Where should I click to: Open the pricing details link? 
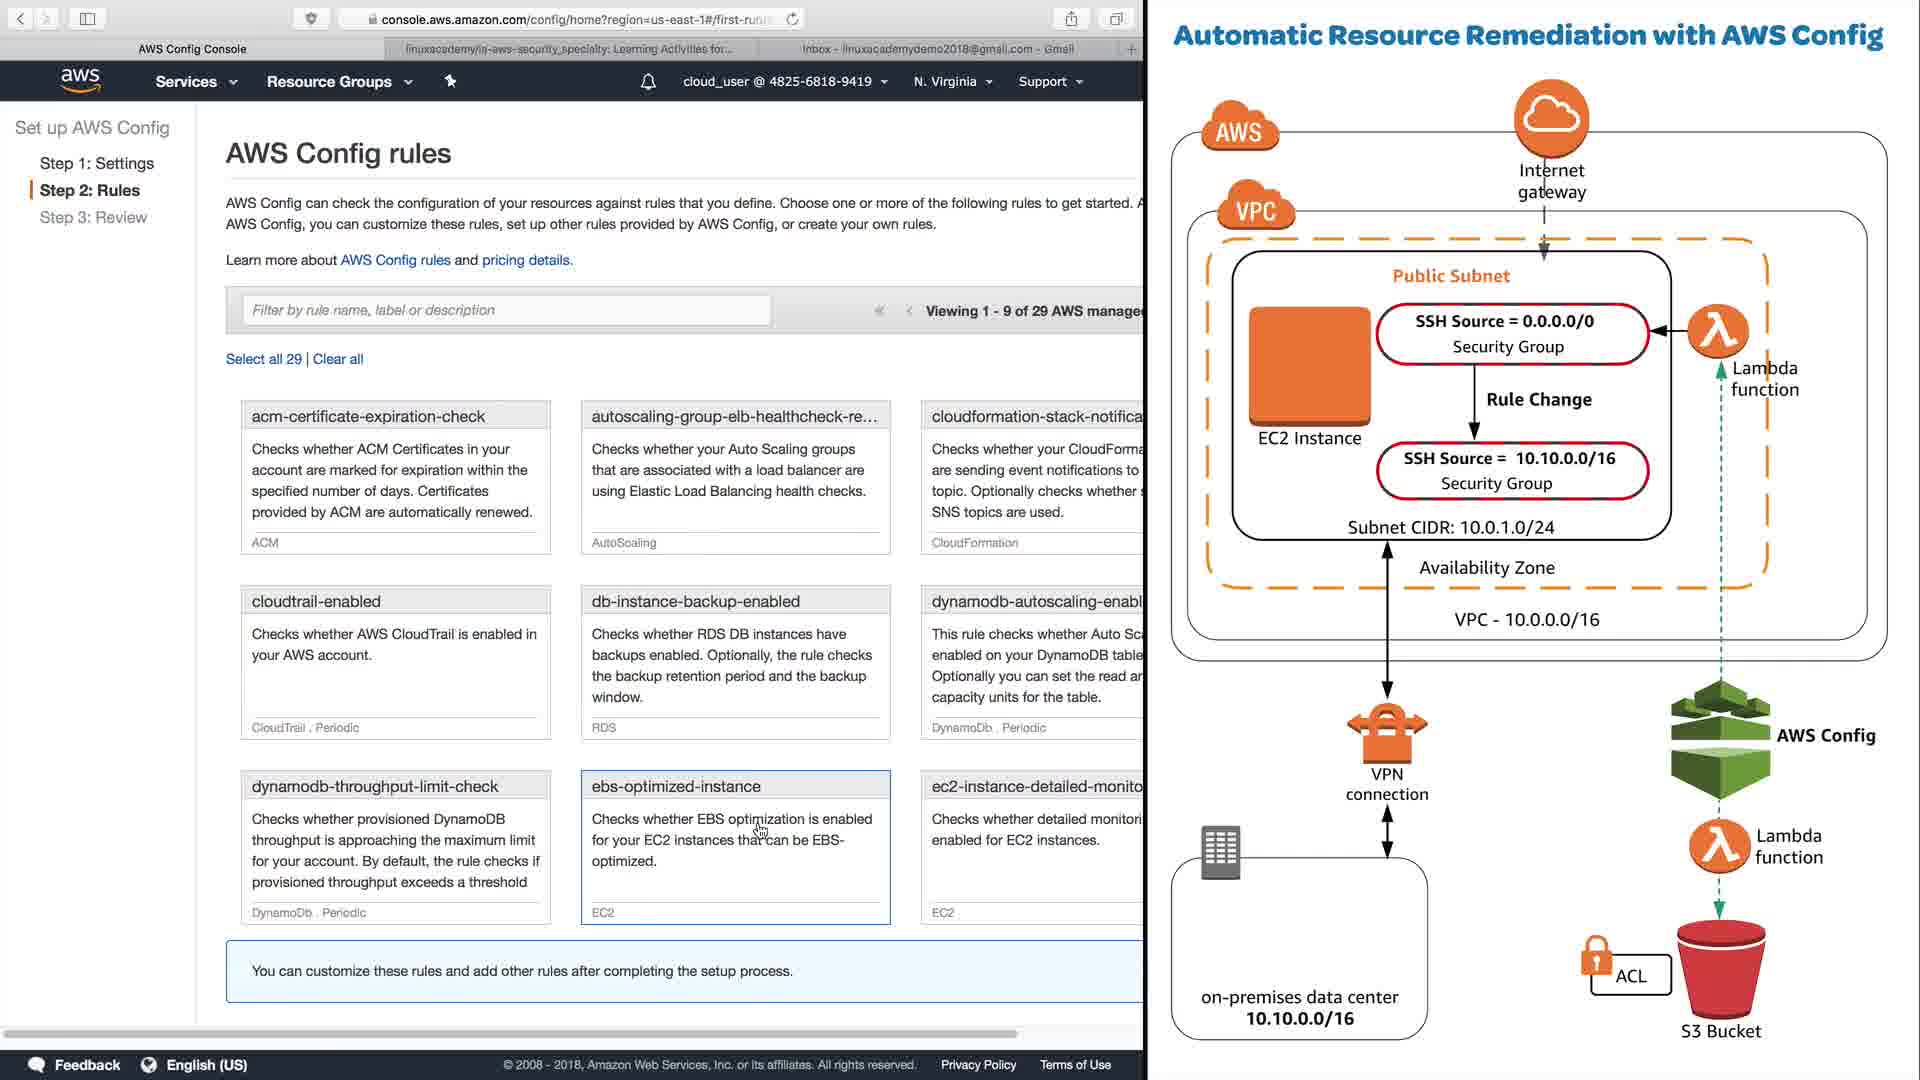tap(525, 260)
